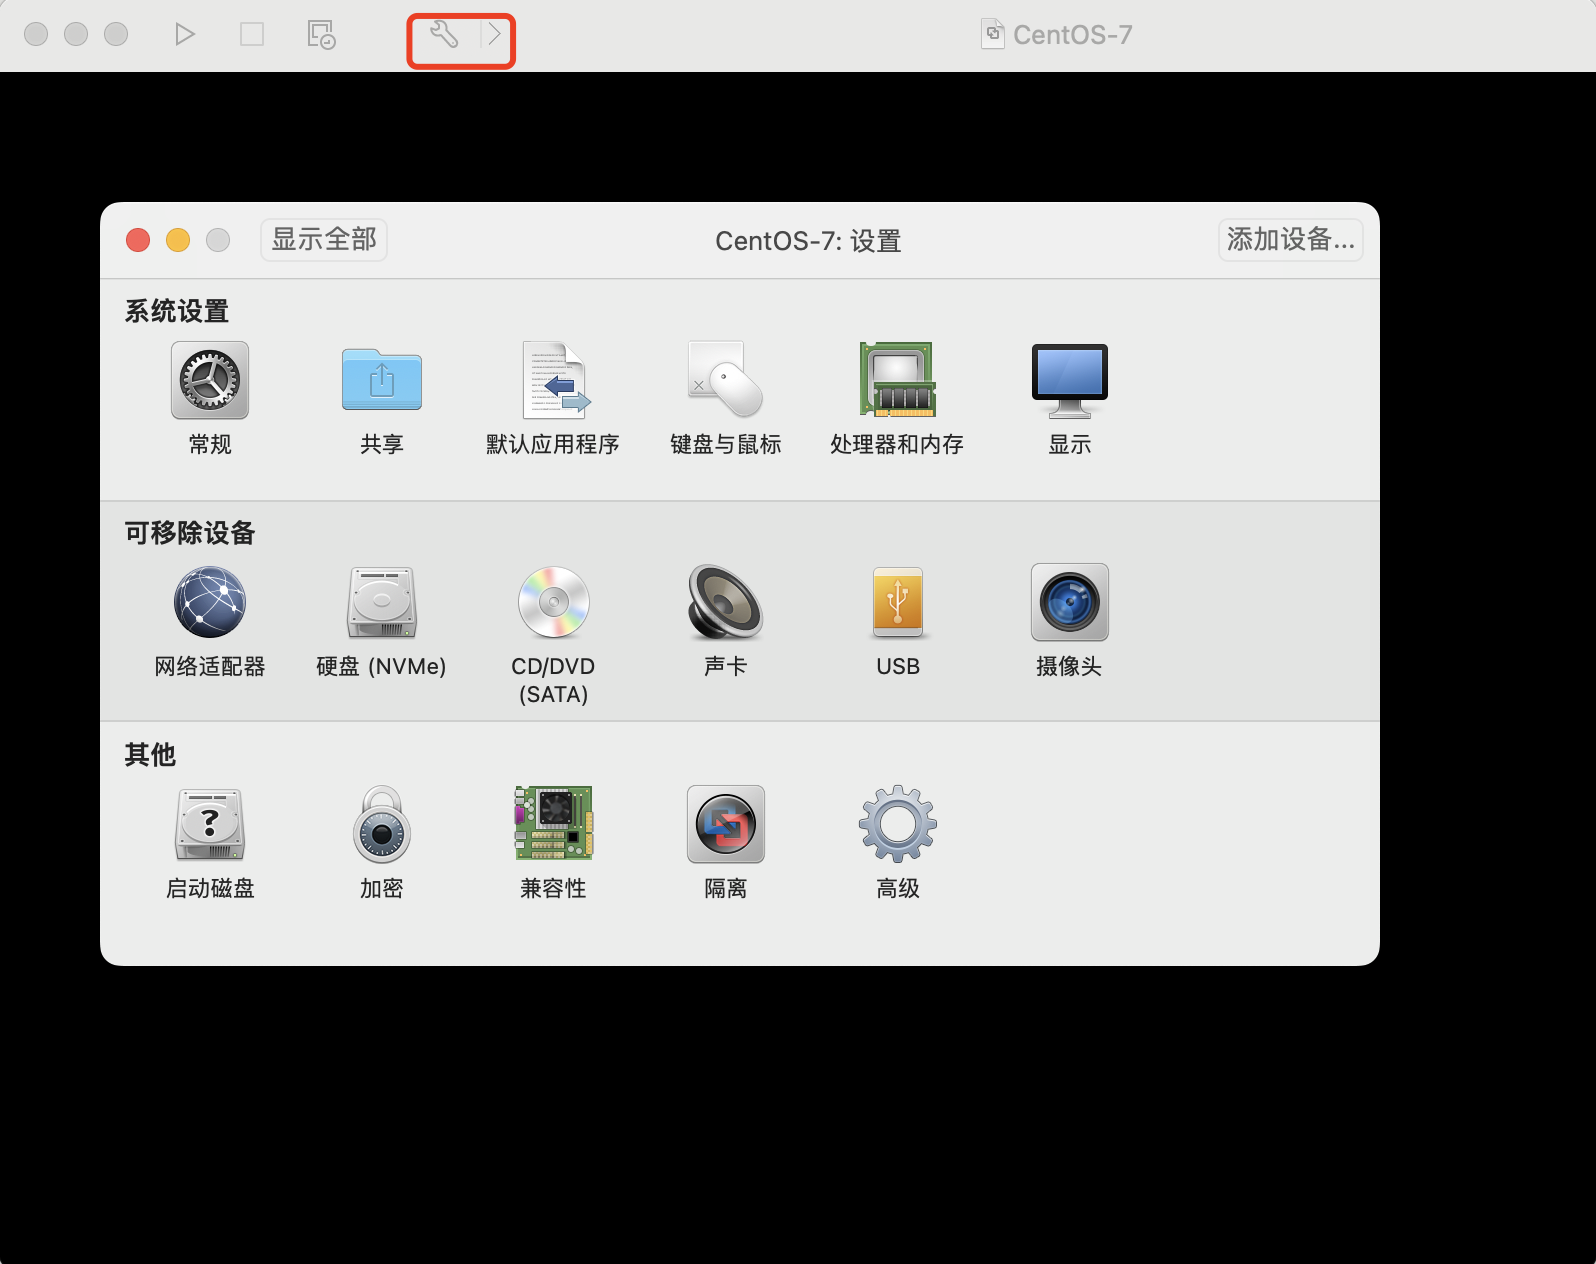Click the CentOS-7 title document icon

[x=993, y=34]
